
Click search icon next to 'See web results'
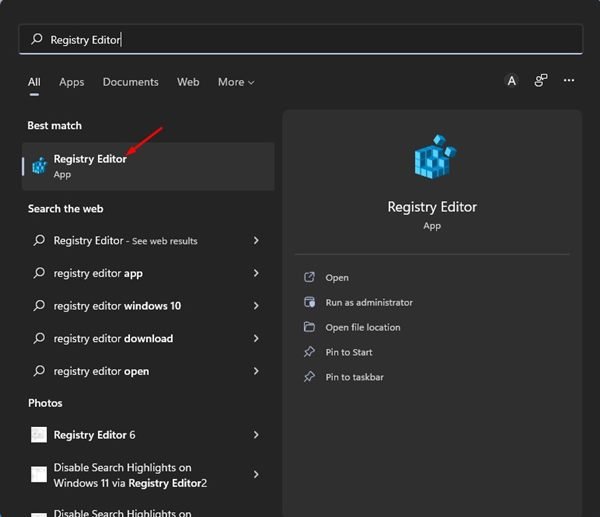pos(39,240)
